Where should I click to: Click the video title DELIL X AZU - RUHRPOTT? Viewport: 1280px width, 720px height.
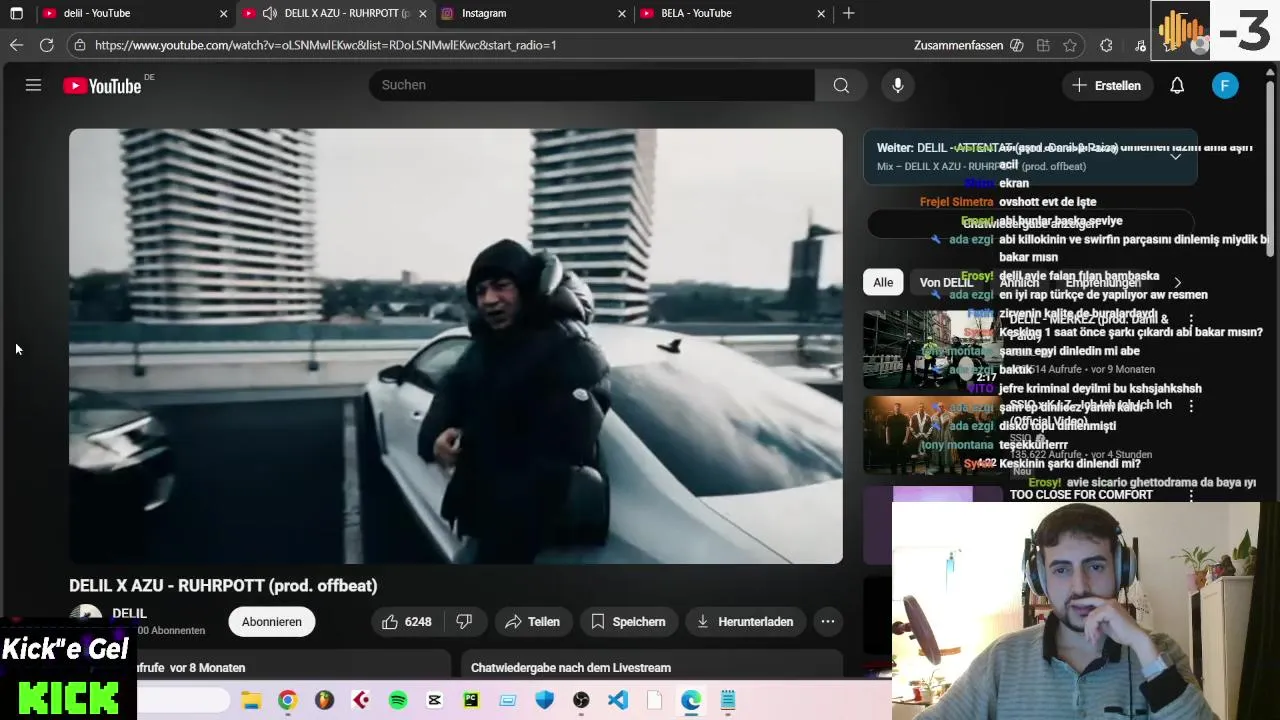point(223,586)
